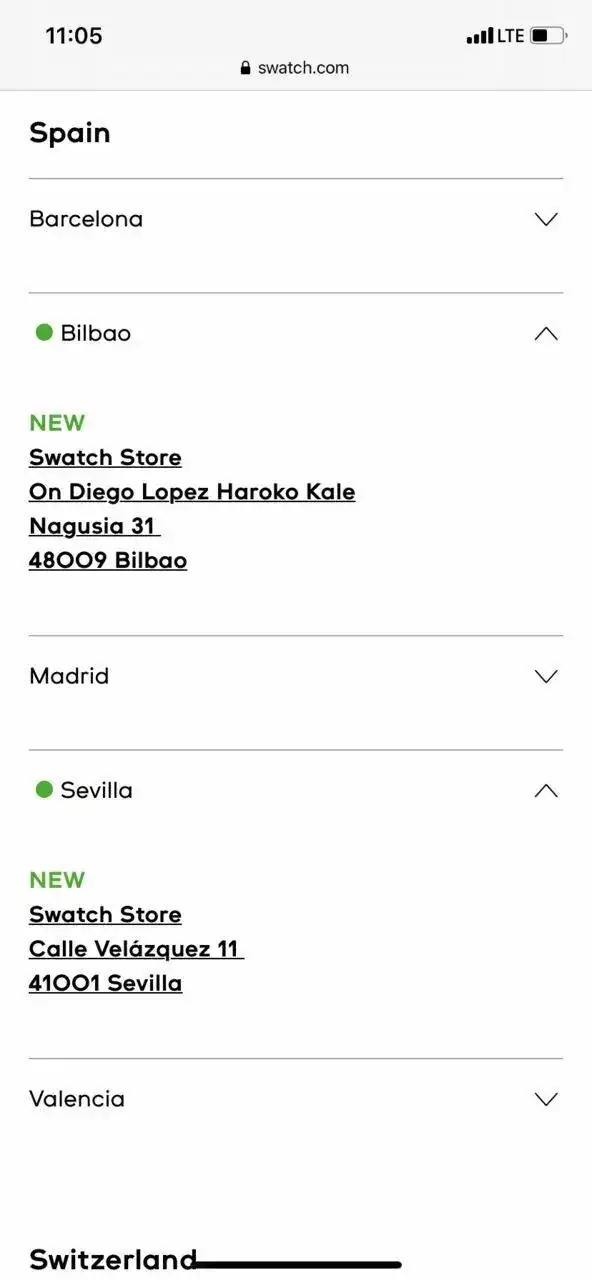Open the Nagusia 31 address link
The image size is (592, 1280).
94,526
